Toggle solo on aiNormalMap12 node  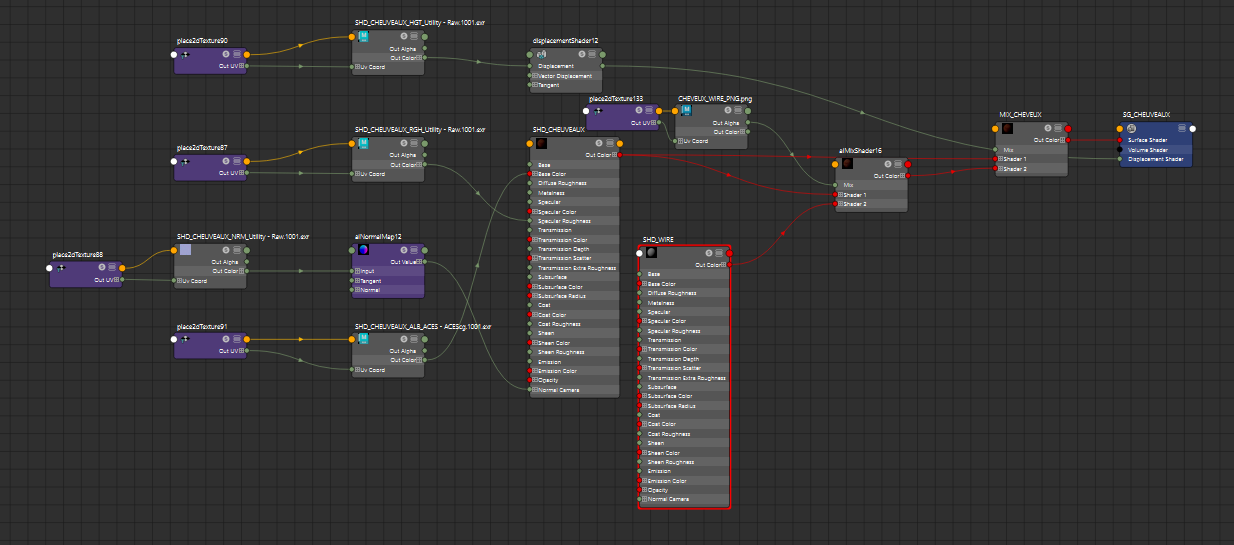(x=404, y=250)
